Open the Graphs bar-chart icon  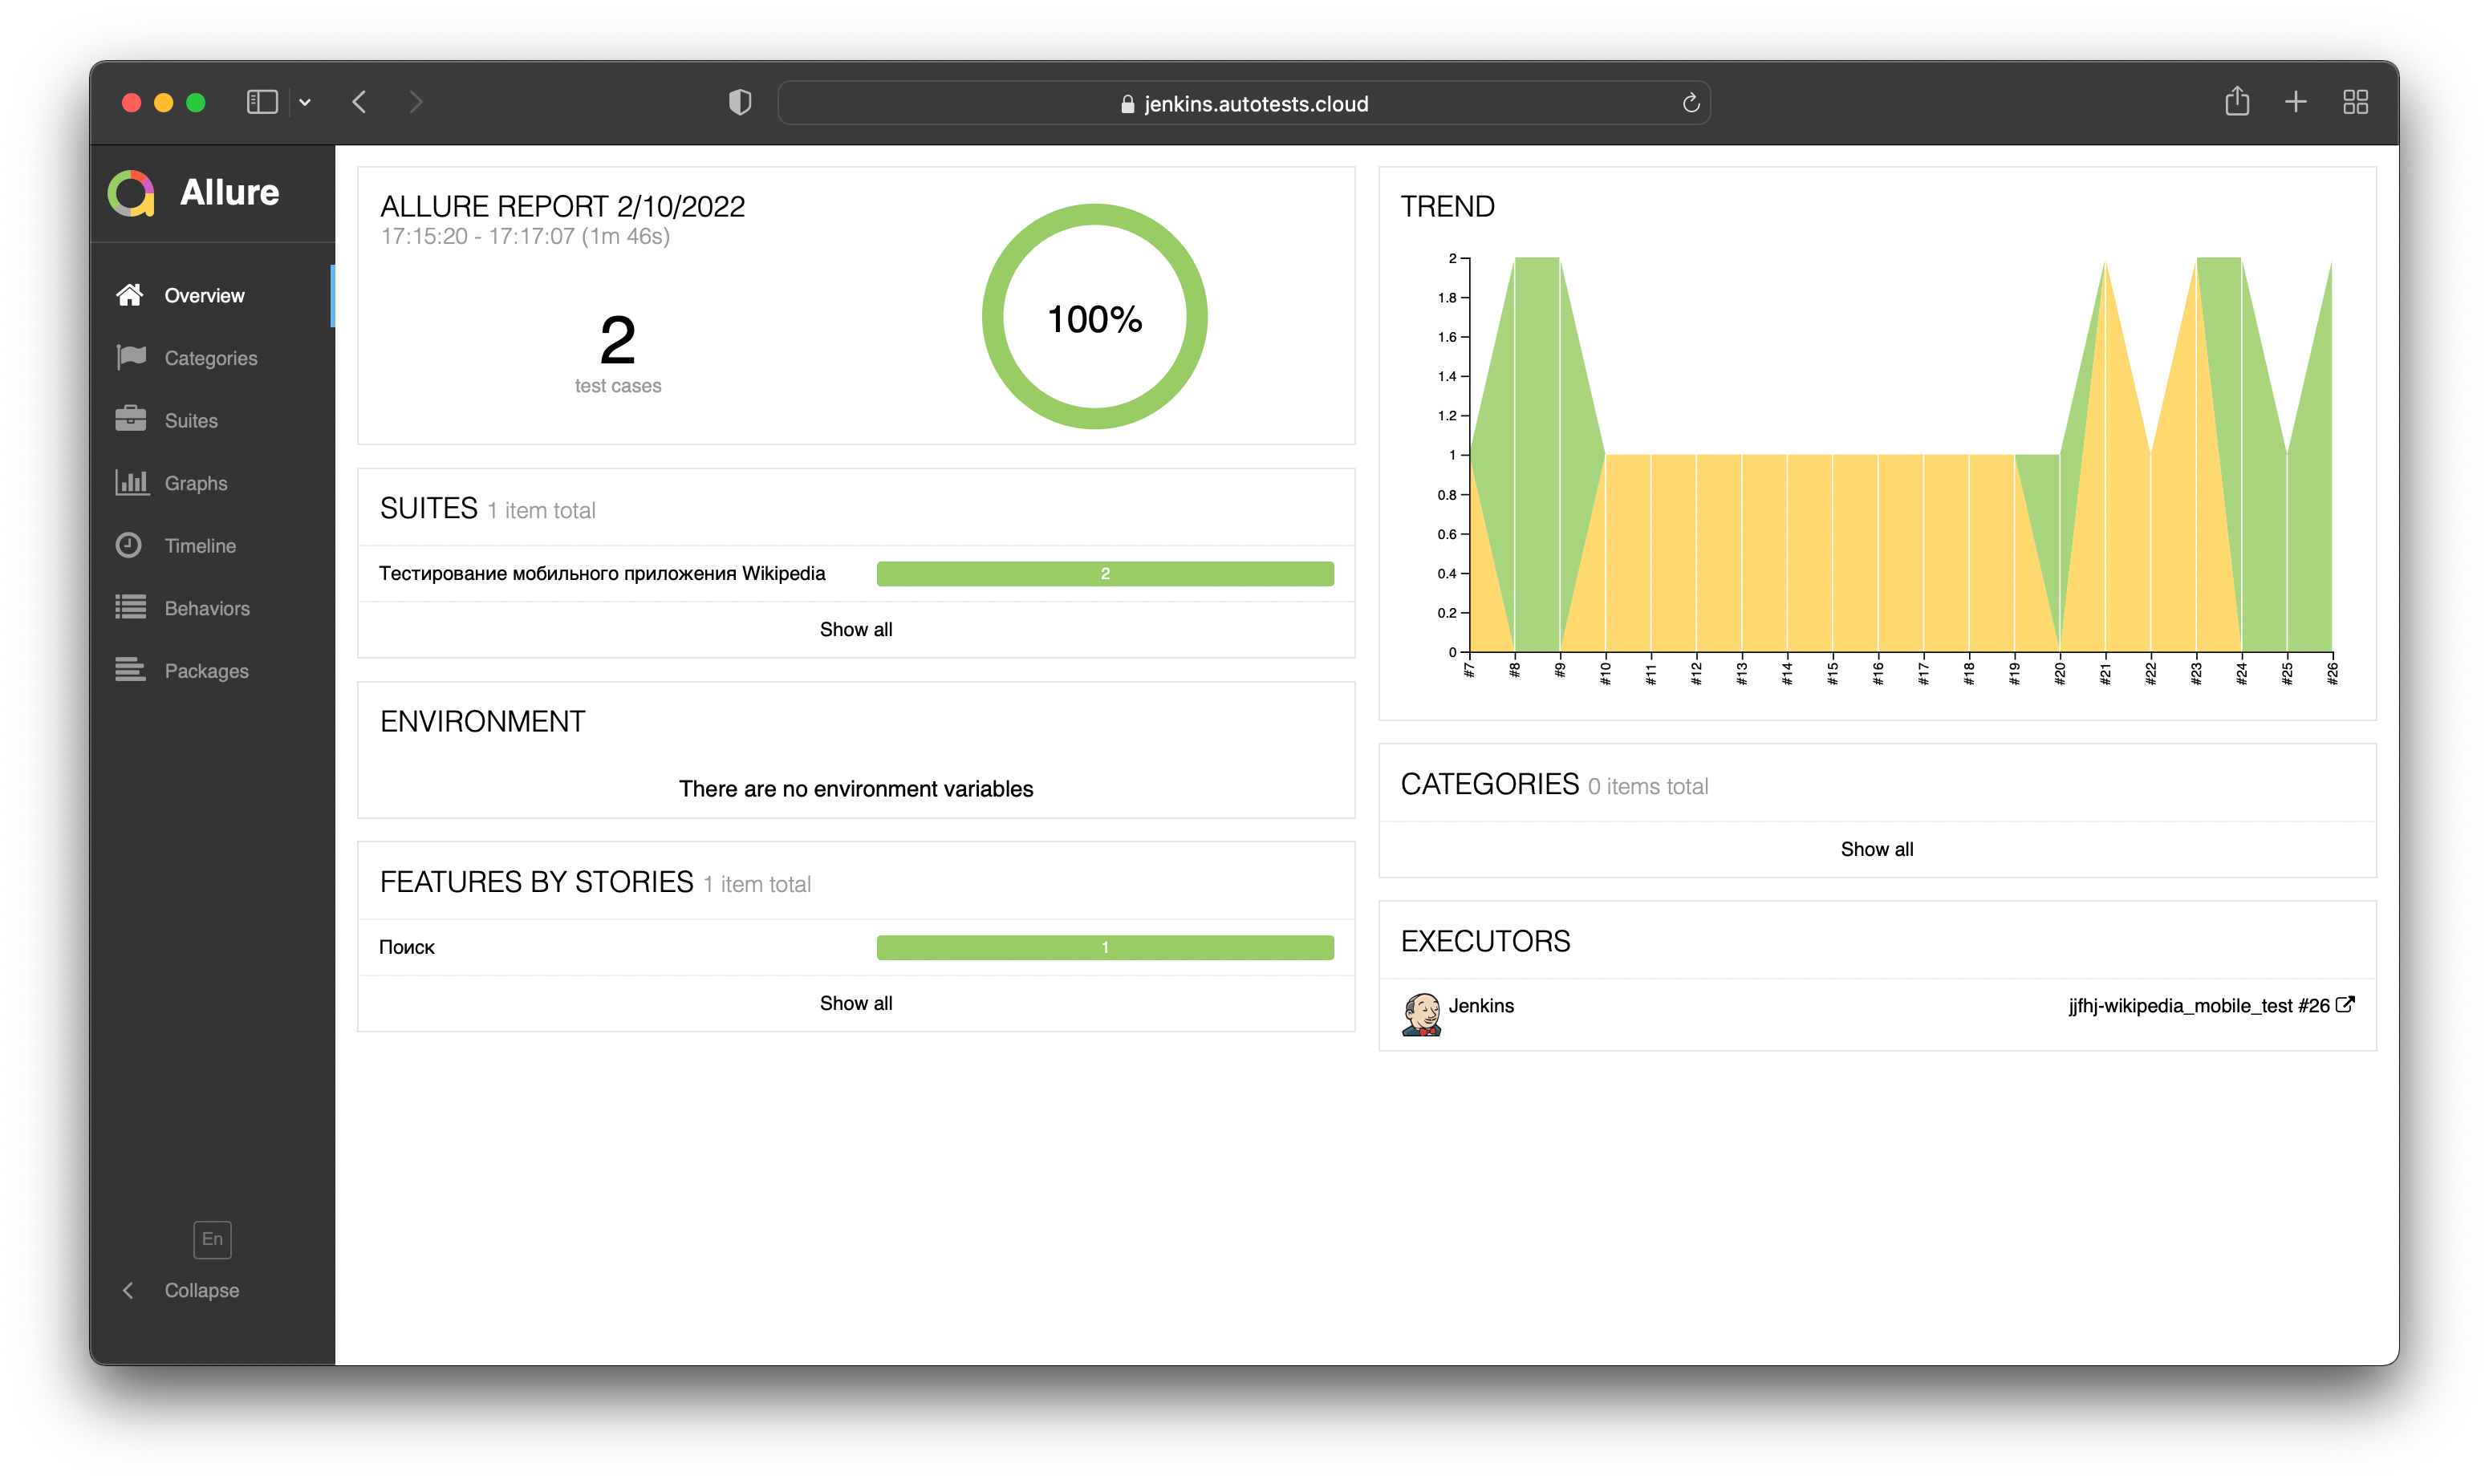click(x=131, y=483)
